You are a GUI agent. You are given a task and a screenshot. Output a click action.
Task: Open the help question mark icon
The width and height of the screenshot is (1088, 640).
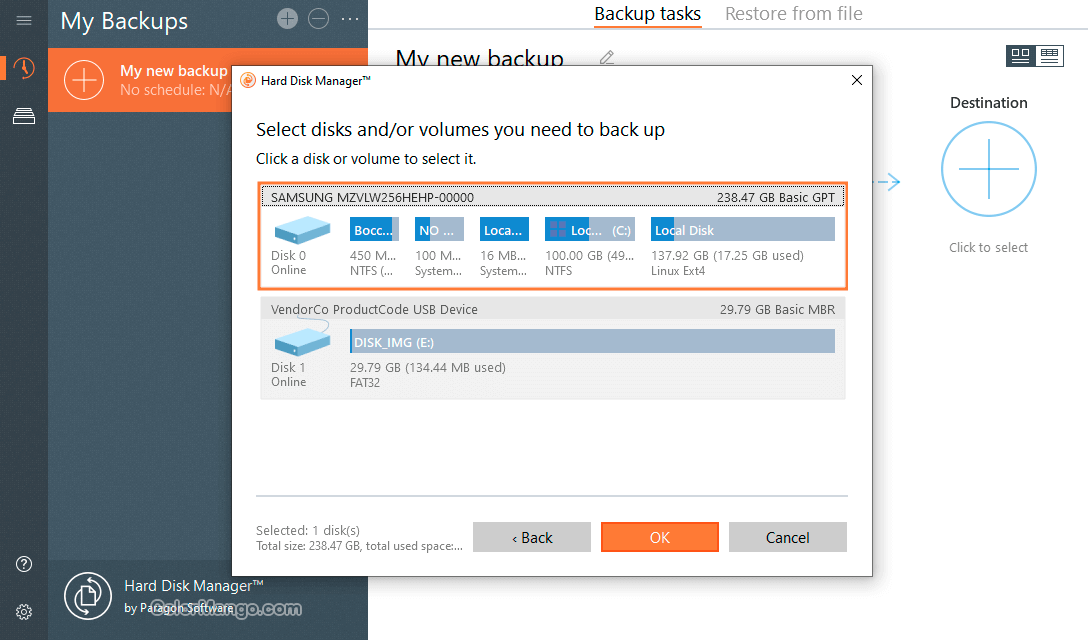24,565
